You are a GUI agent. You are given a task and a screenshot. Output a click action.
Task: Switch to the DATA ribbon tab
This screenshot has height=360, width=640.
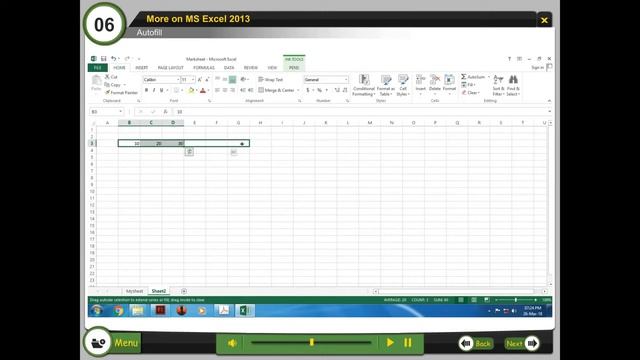pyautogui.click(x=229, y=68)
